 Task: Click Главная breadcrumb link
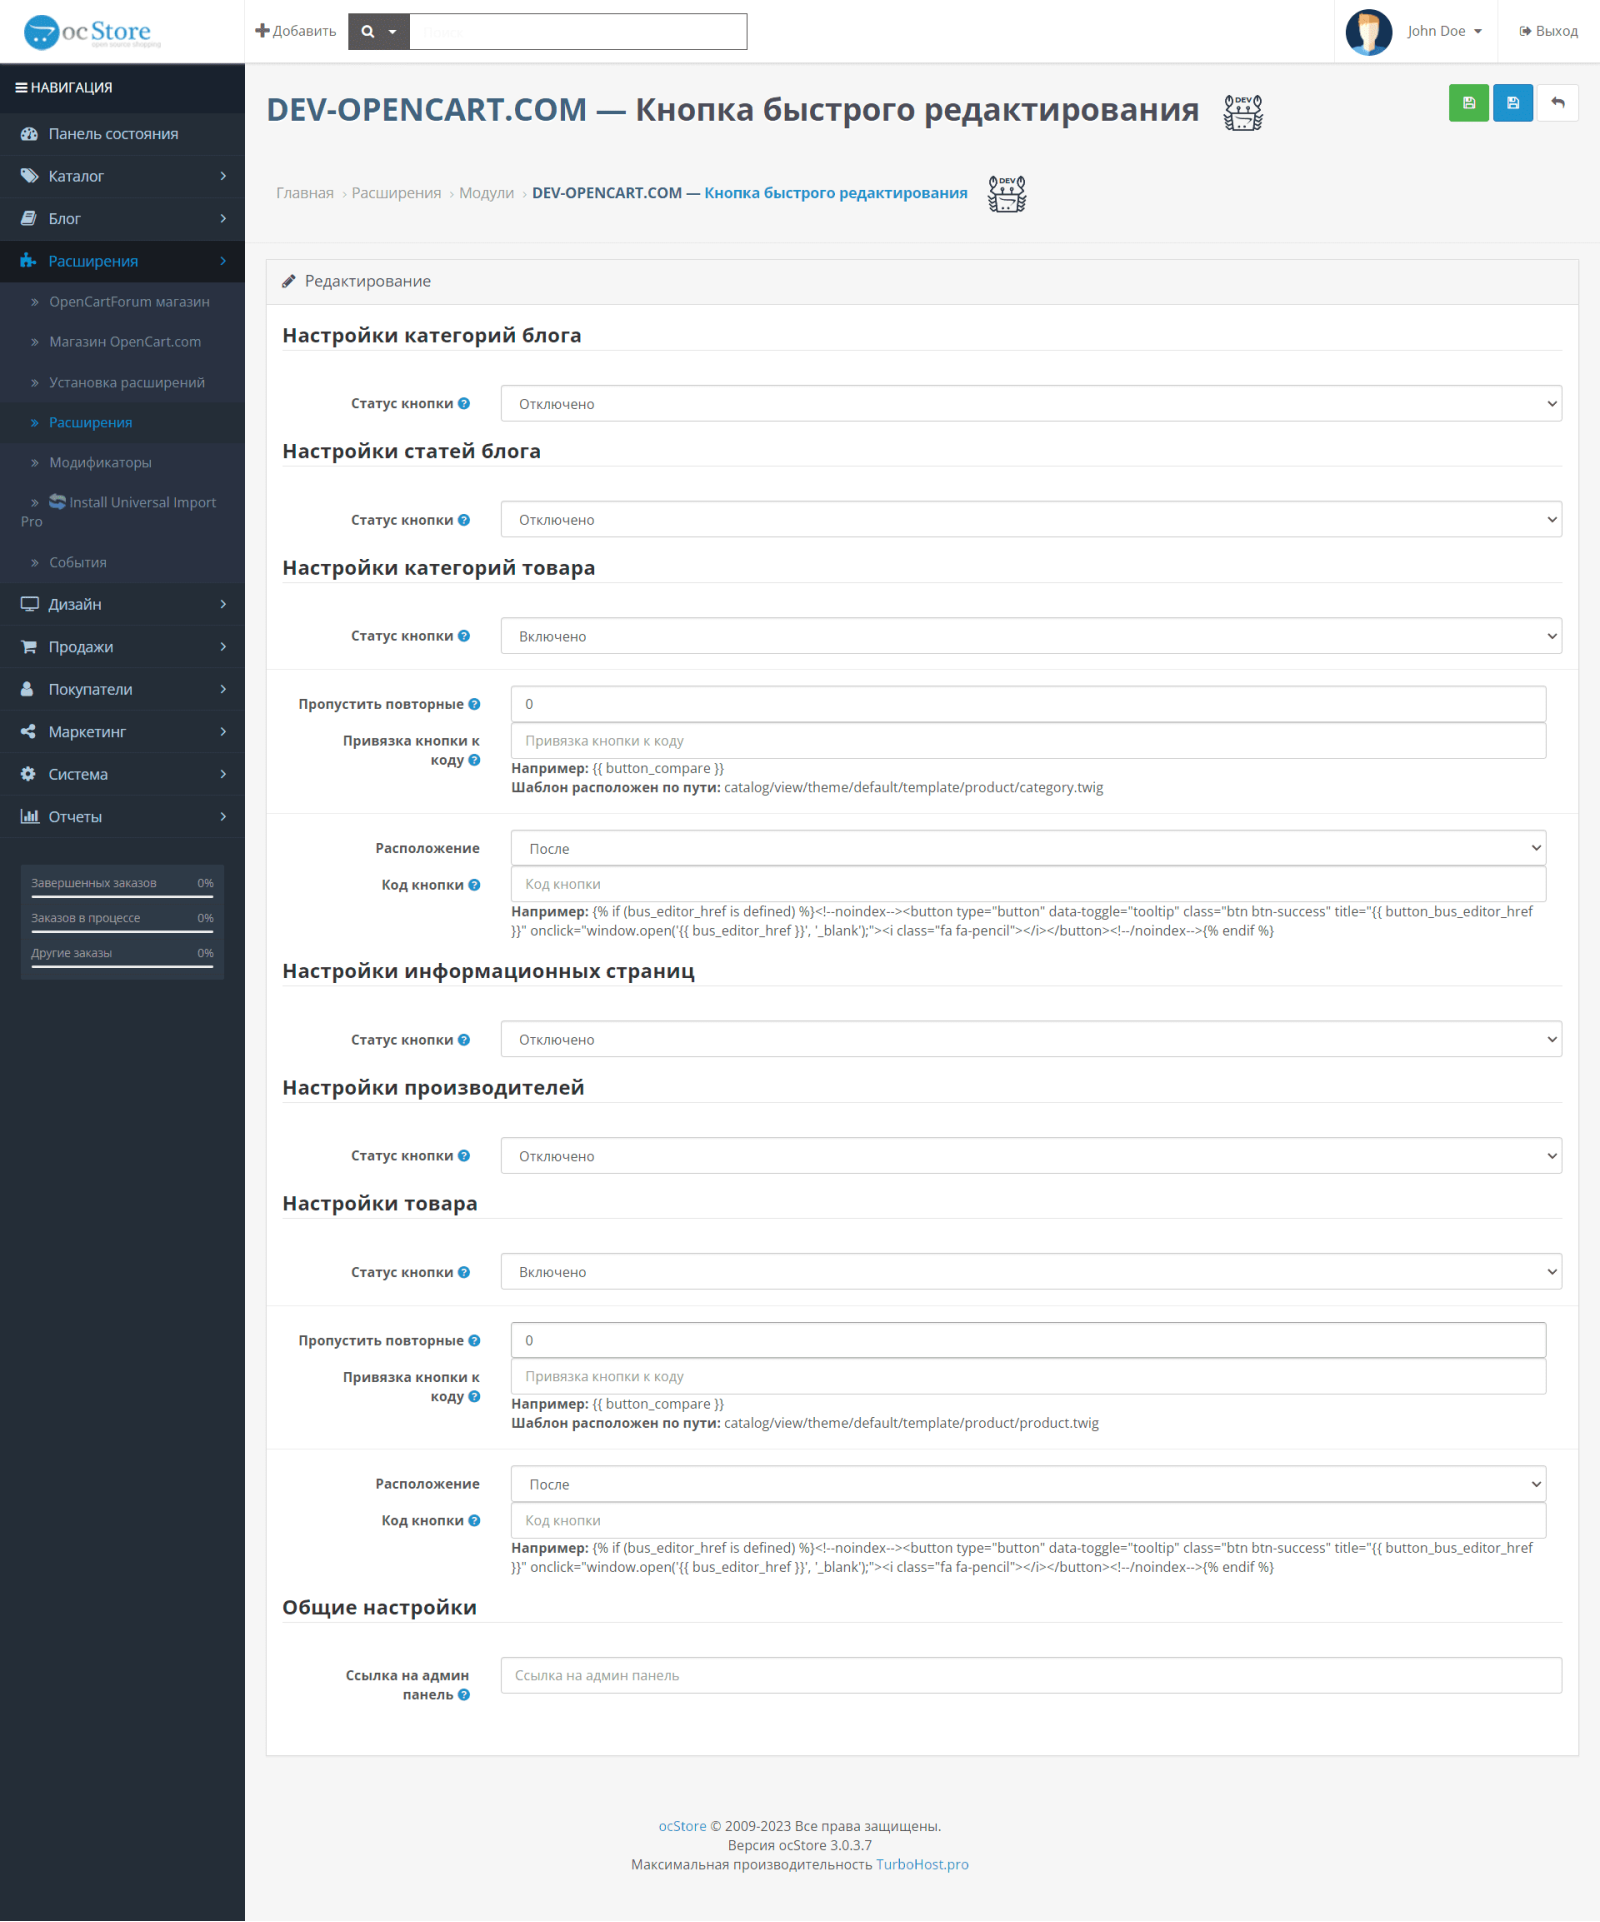(x=305, y=193)
